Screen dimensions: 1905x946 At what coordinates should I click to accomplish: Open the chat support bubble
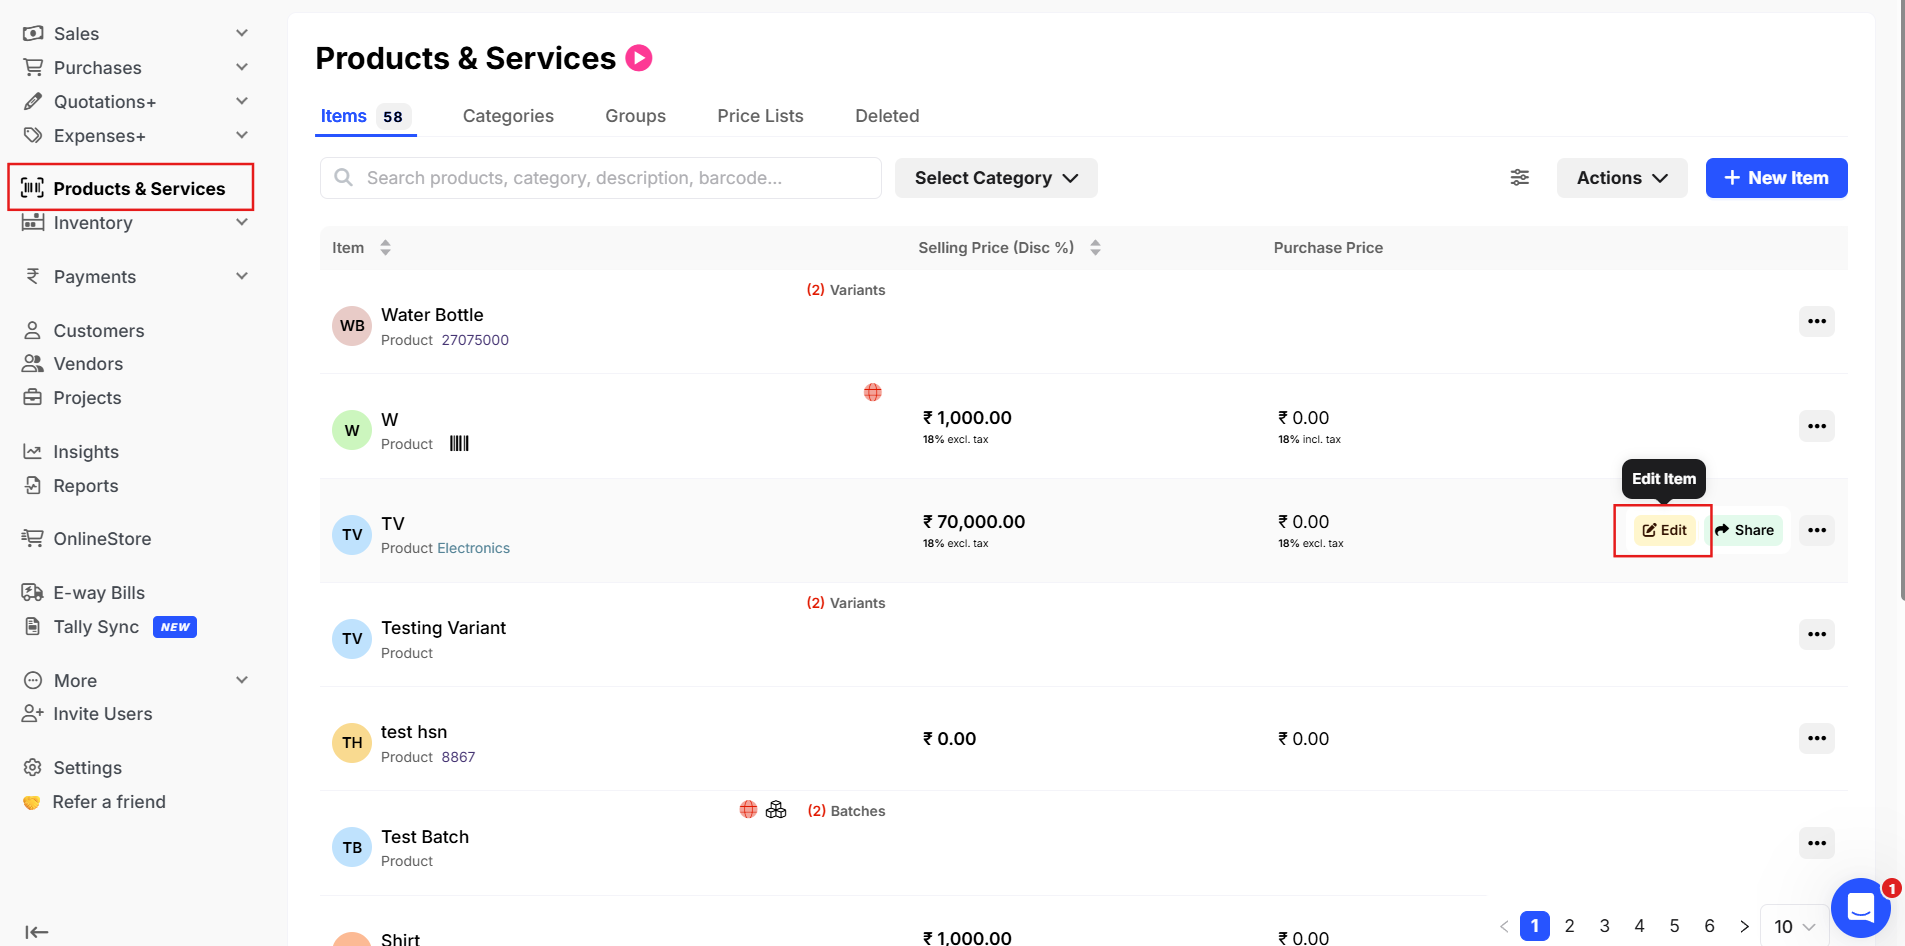click(1859, 907)
